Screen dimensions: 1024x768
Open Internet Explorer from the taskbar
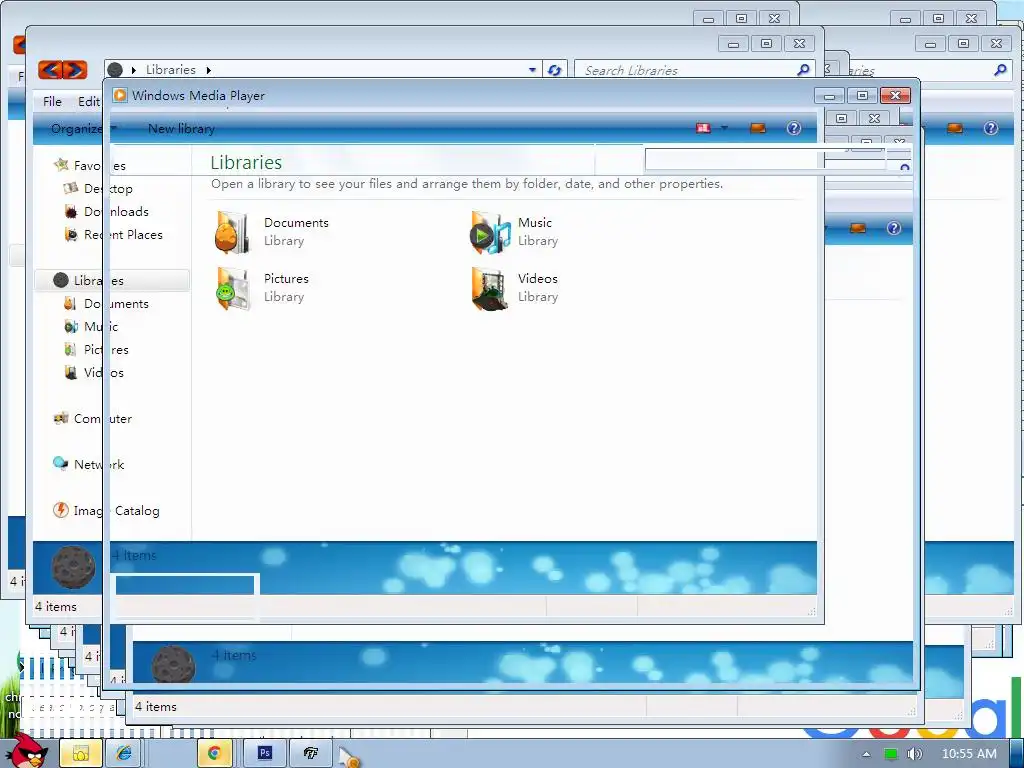coord(124,754)
